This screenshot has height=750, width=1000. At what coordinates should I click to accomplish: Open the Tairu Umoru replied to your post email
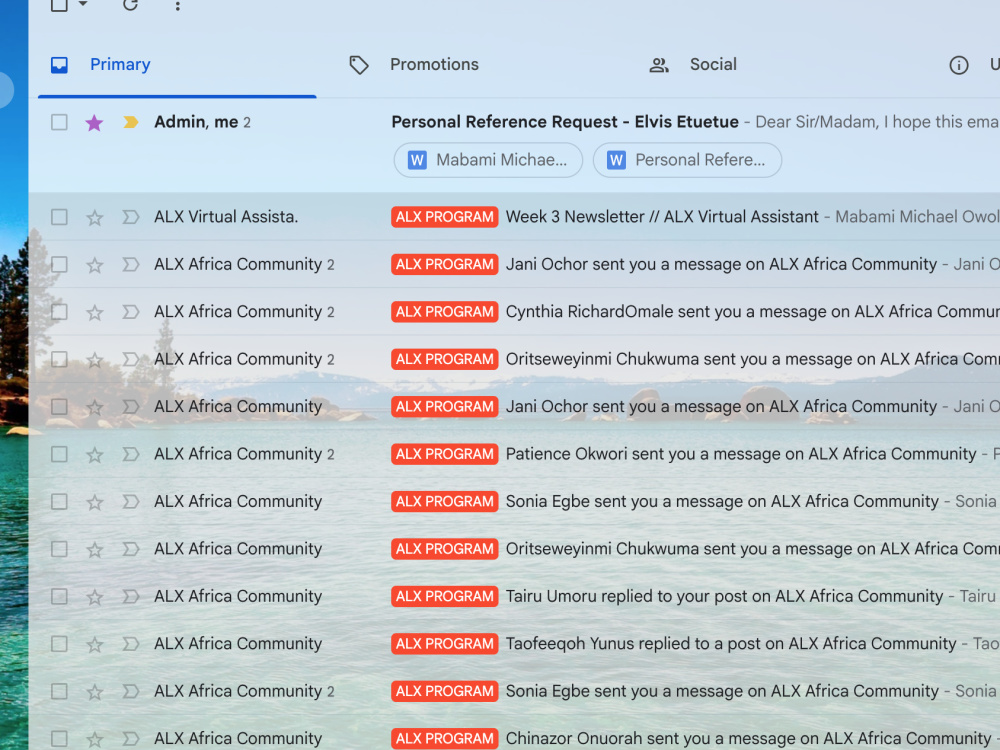[x=724, y=596]
